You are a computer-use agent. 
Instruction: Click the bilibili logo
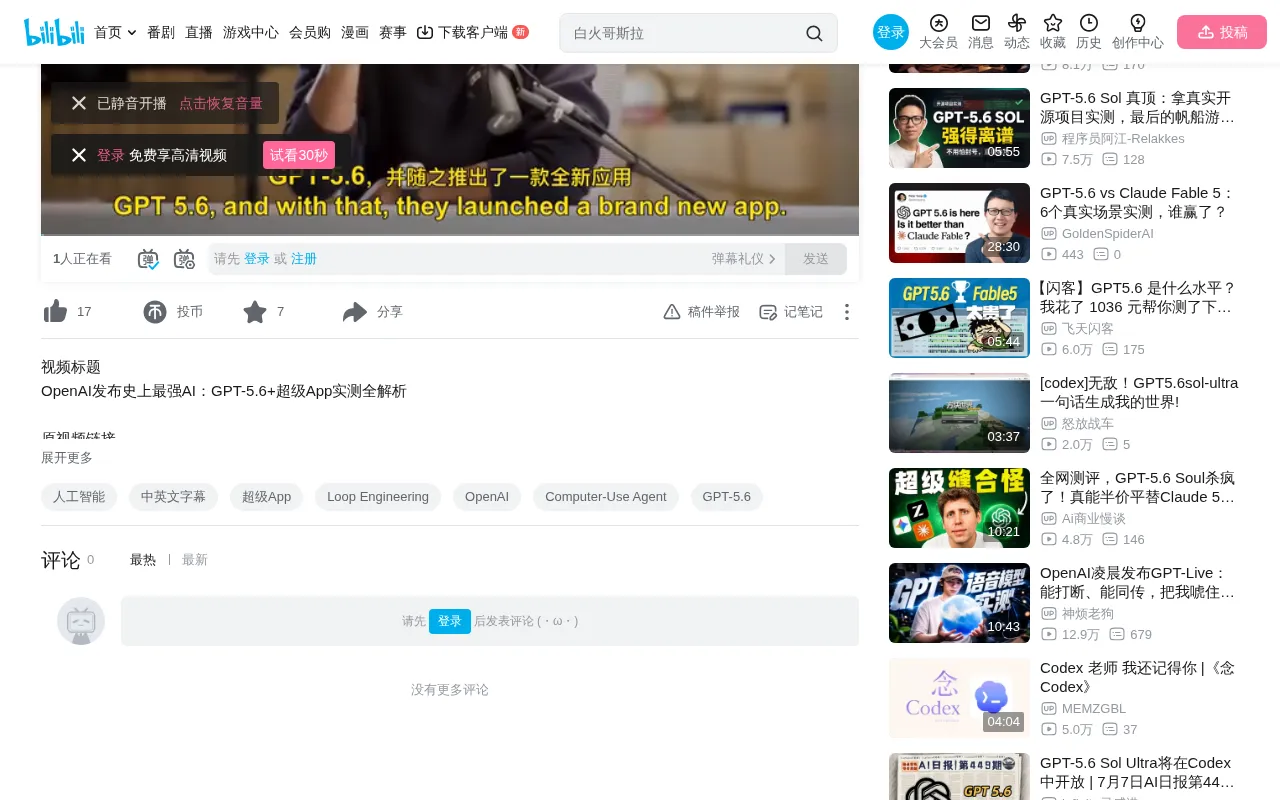coord(54,32)
